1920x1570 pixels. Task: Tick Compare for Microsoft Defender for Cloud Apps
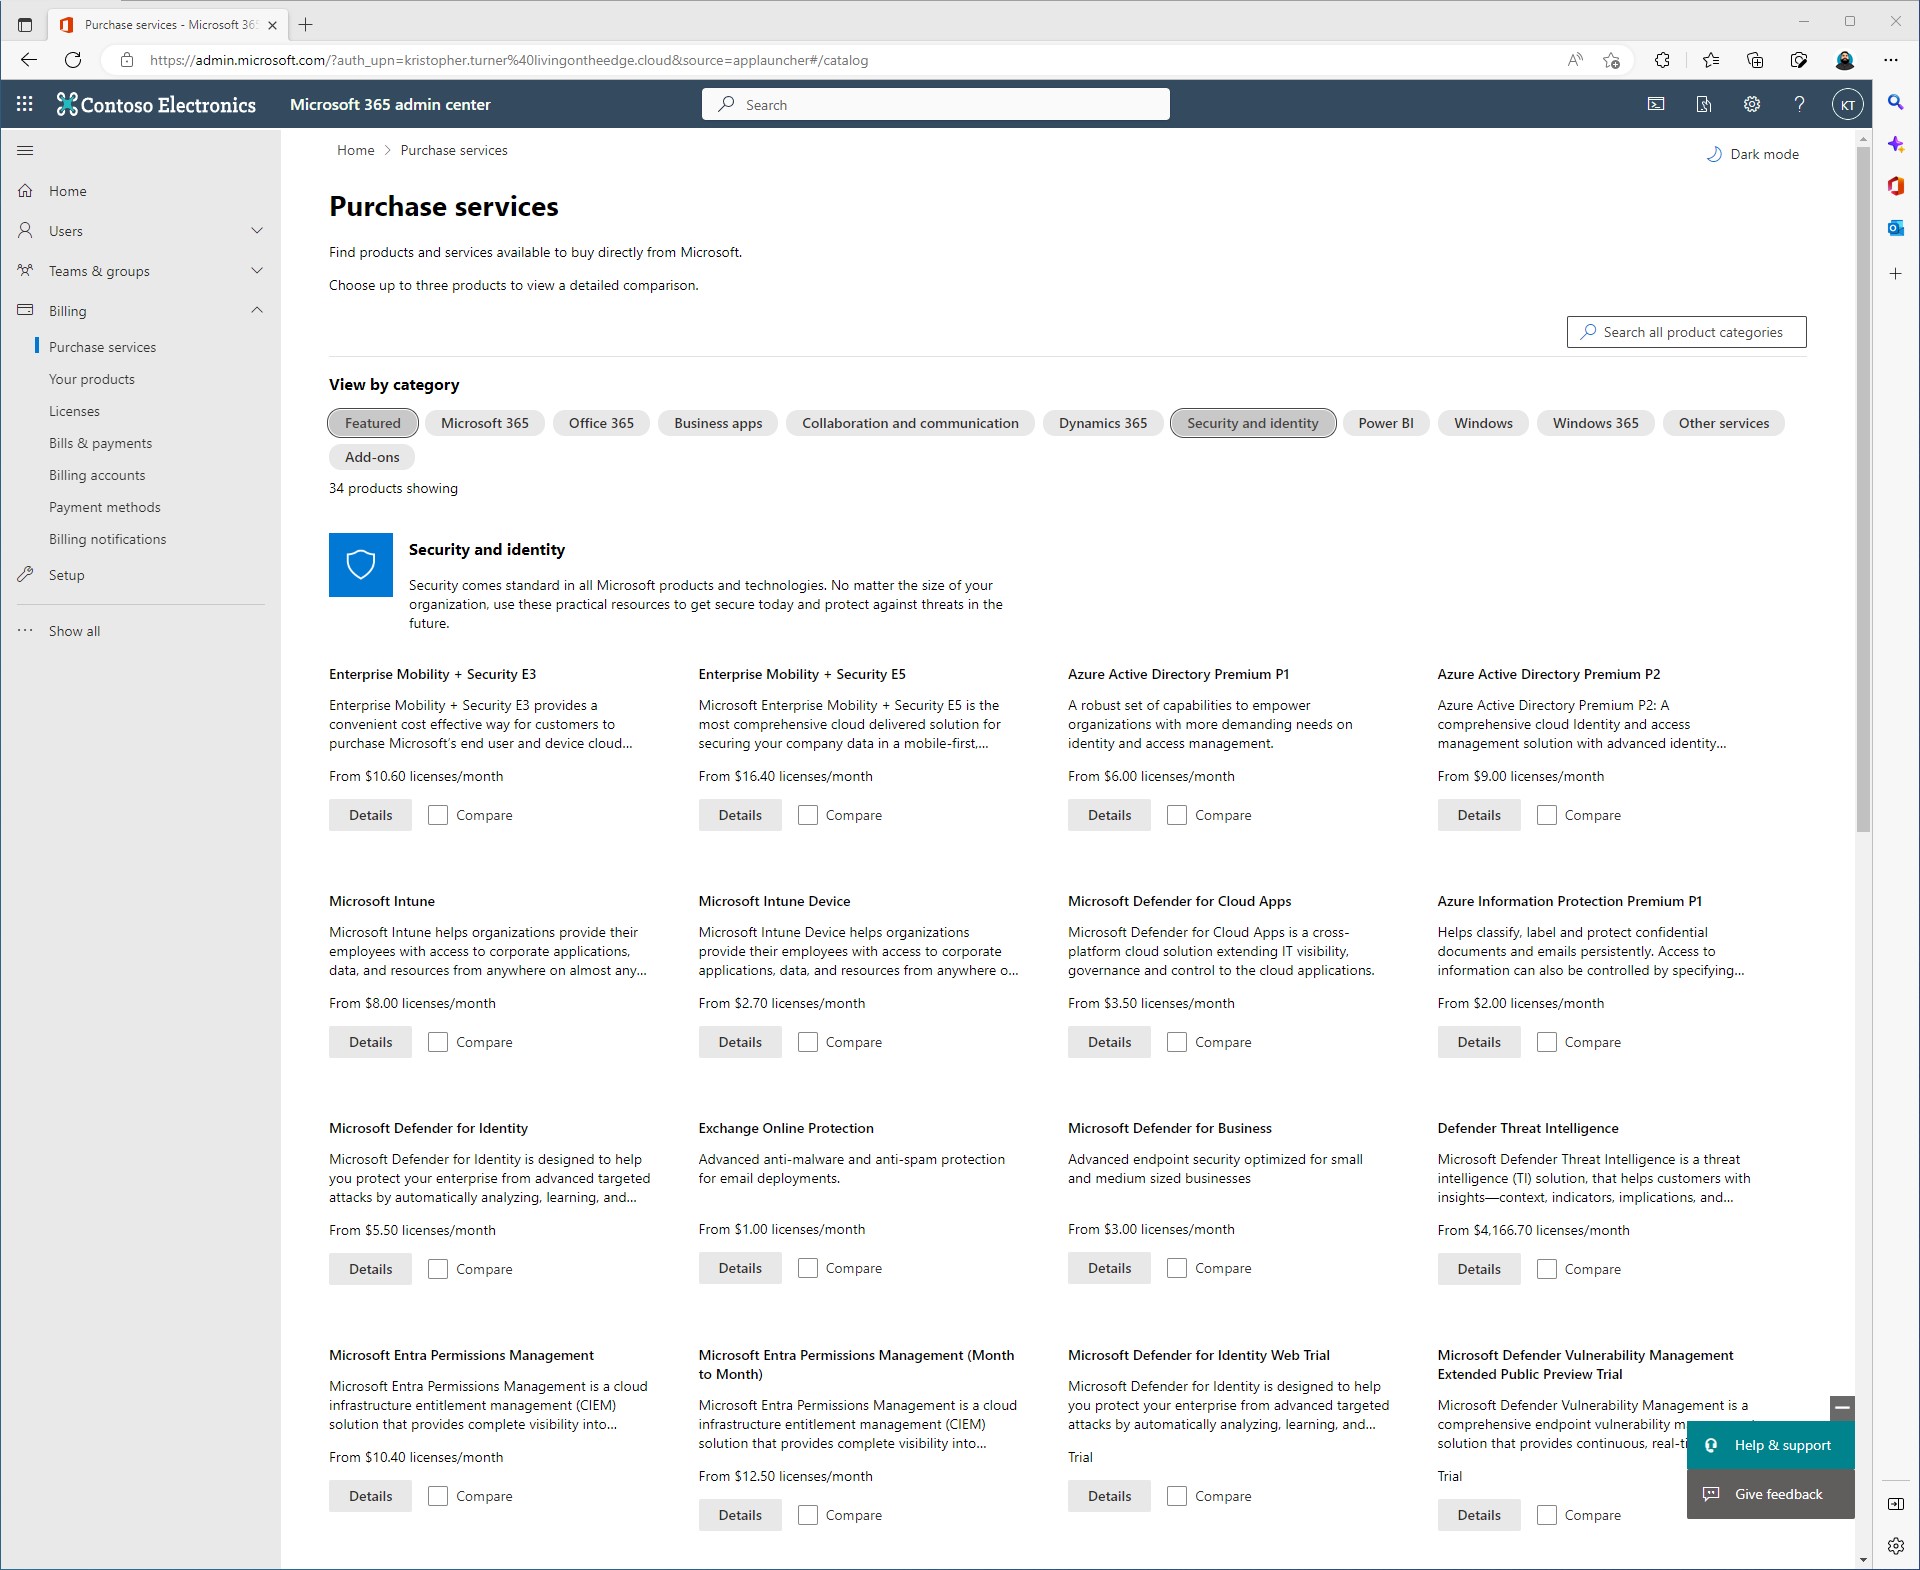click(1177, 1042)
